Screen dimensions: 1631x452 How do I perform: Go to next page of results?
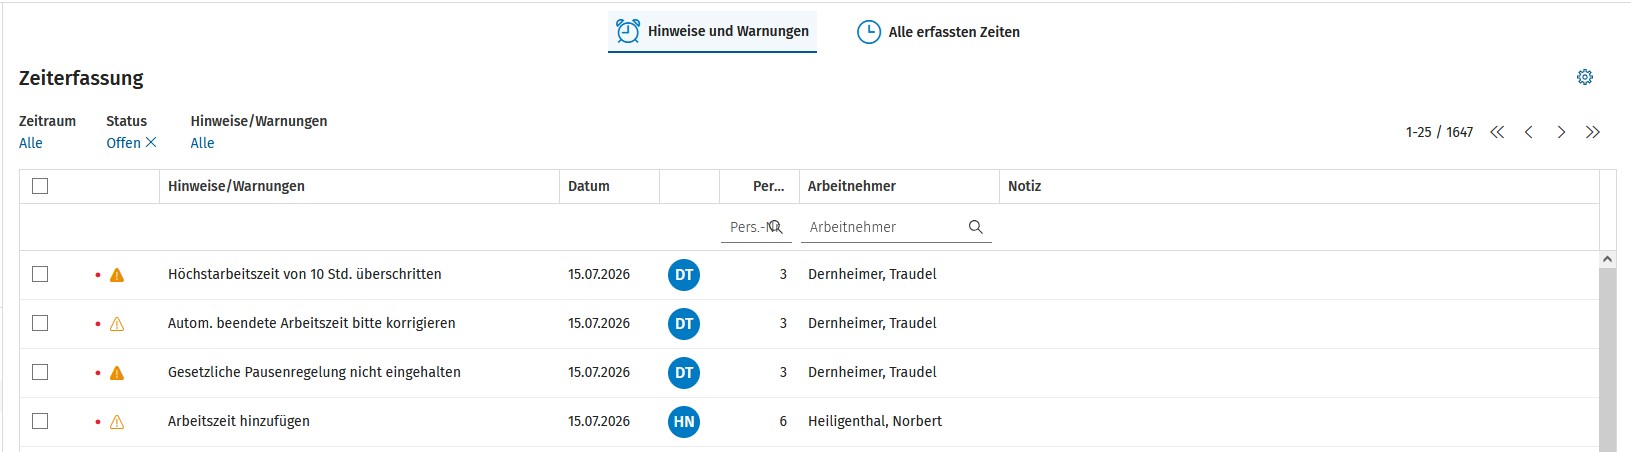[x=1561, y=132]
